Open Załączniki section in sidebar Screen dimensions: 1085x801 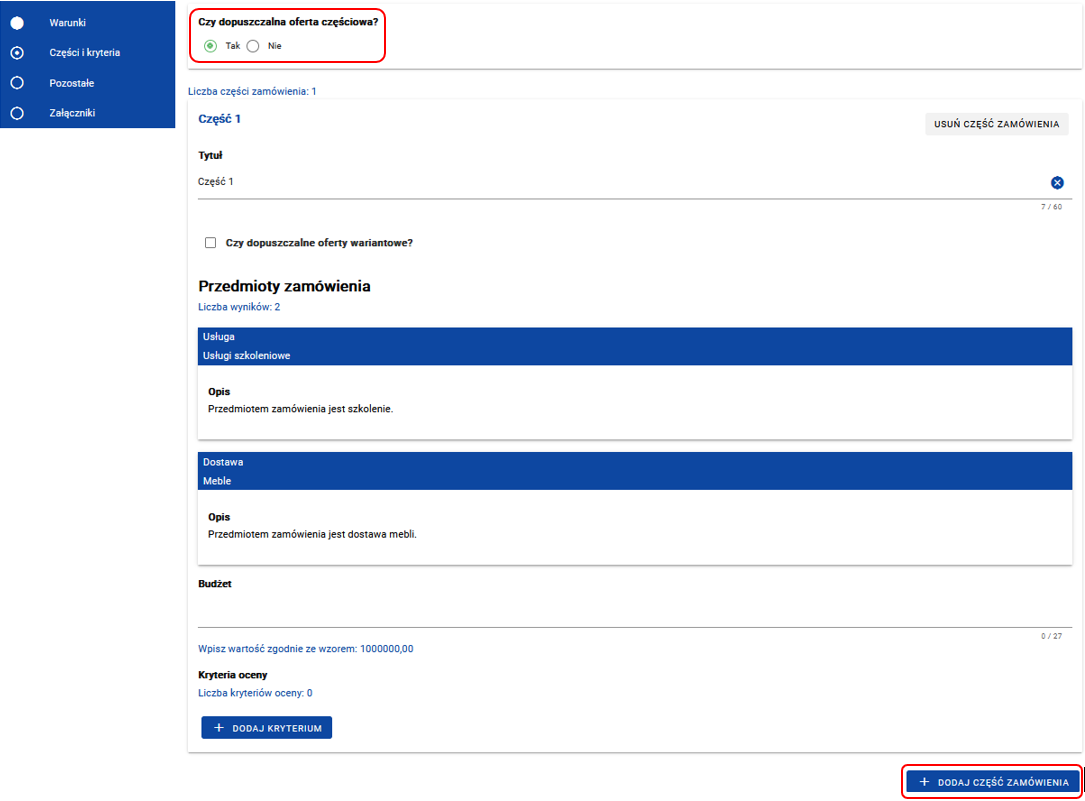[72, 113]
